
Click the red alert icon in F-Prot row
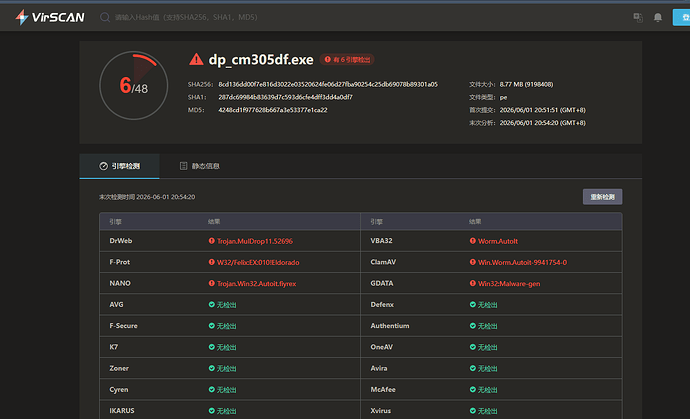coord(212,262)
